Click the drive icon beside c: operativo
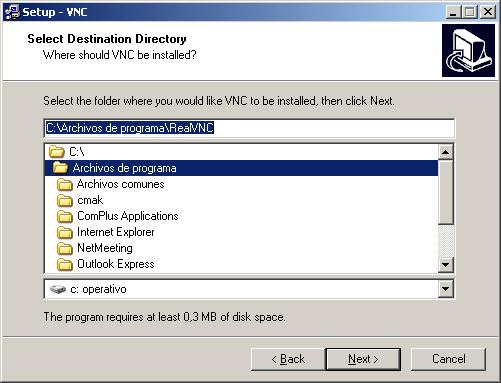The height and width of the screenshot is (383, 501). click(58, 289)
